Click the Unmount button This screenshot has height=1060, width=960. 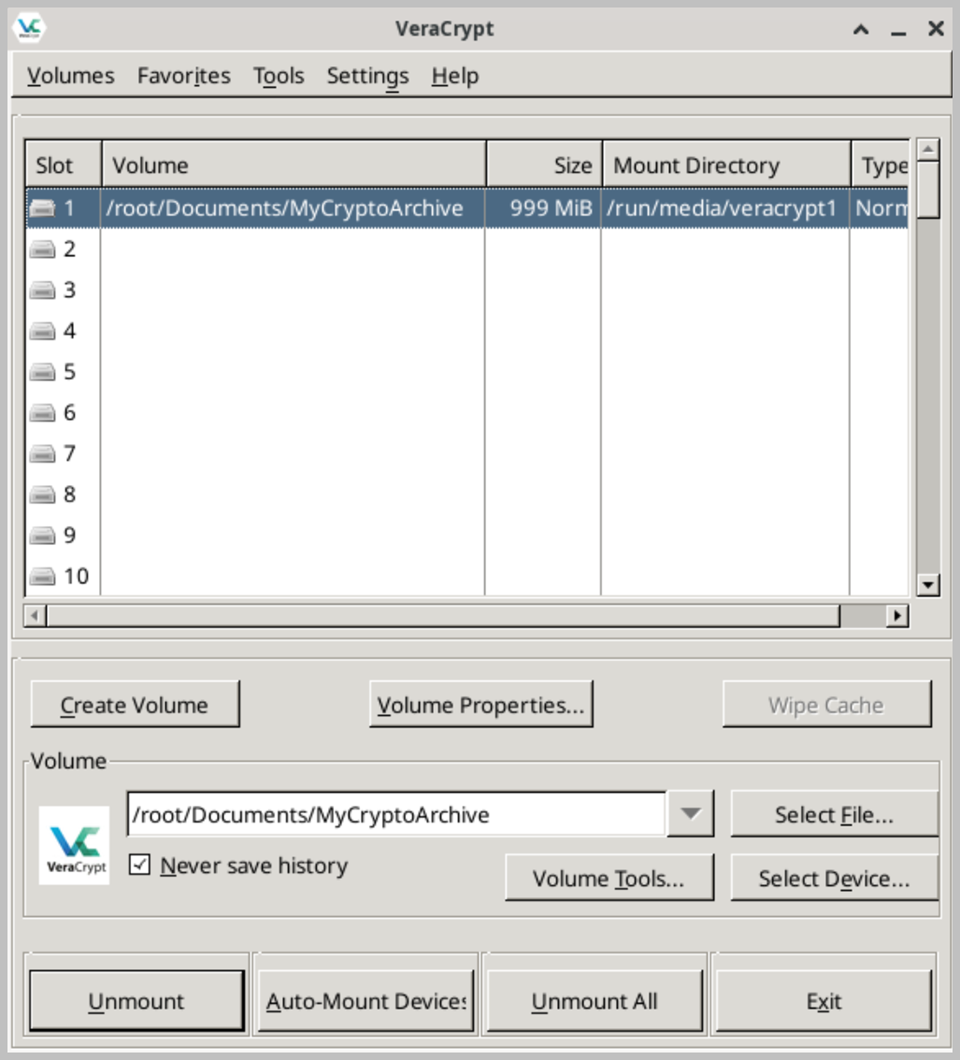point(137,1001)
